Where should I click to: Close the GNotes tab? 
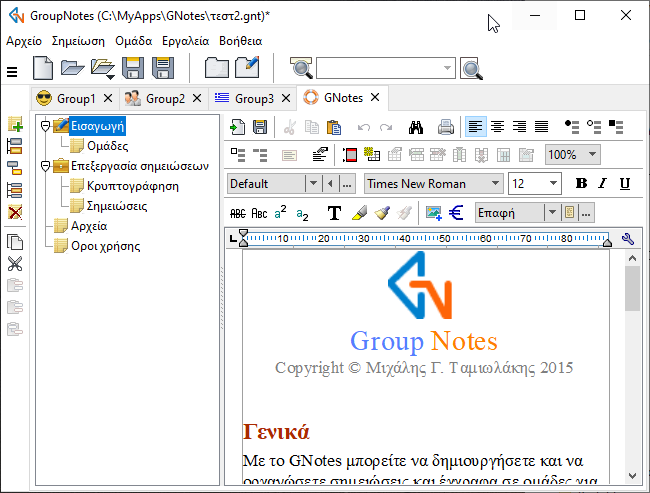[375, 97]
